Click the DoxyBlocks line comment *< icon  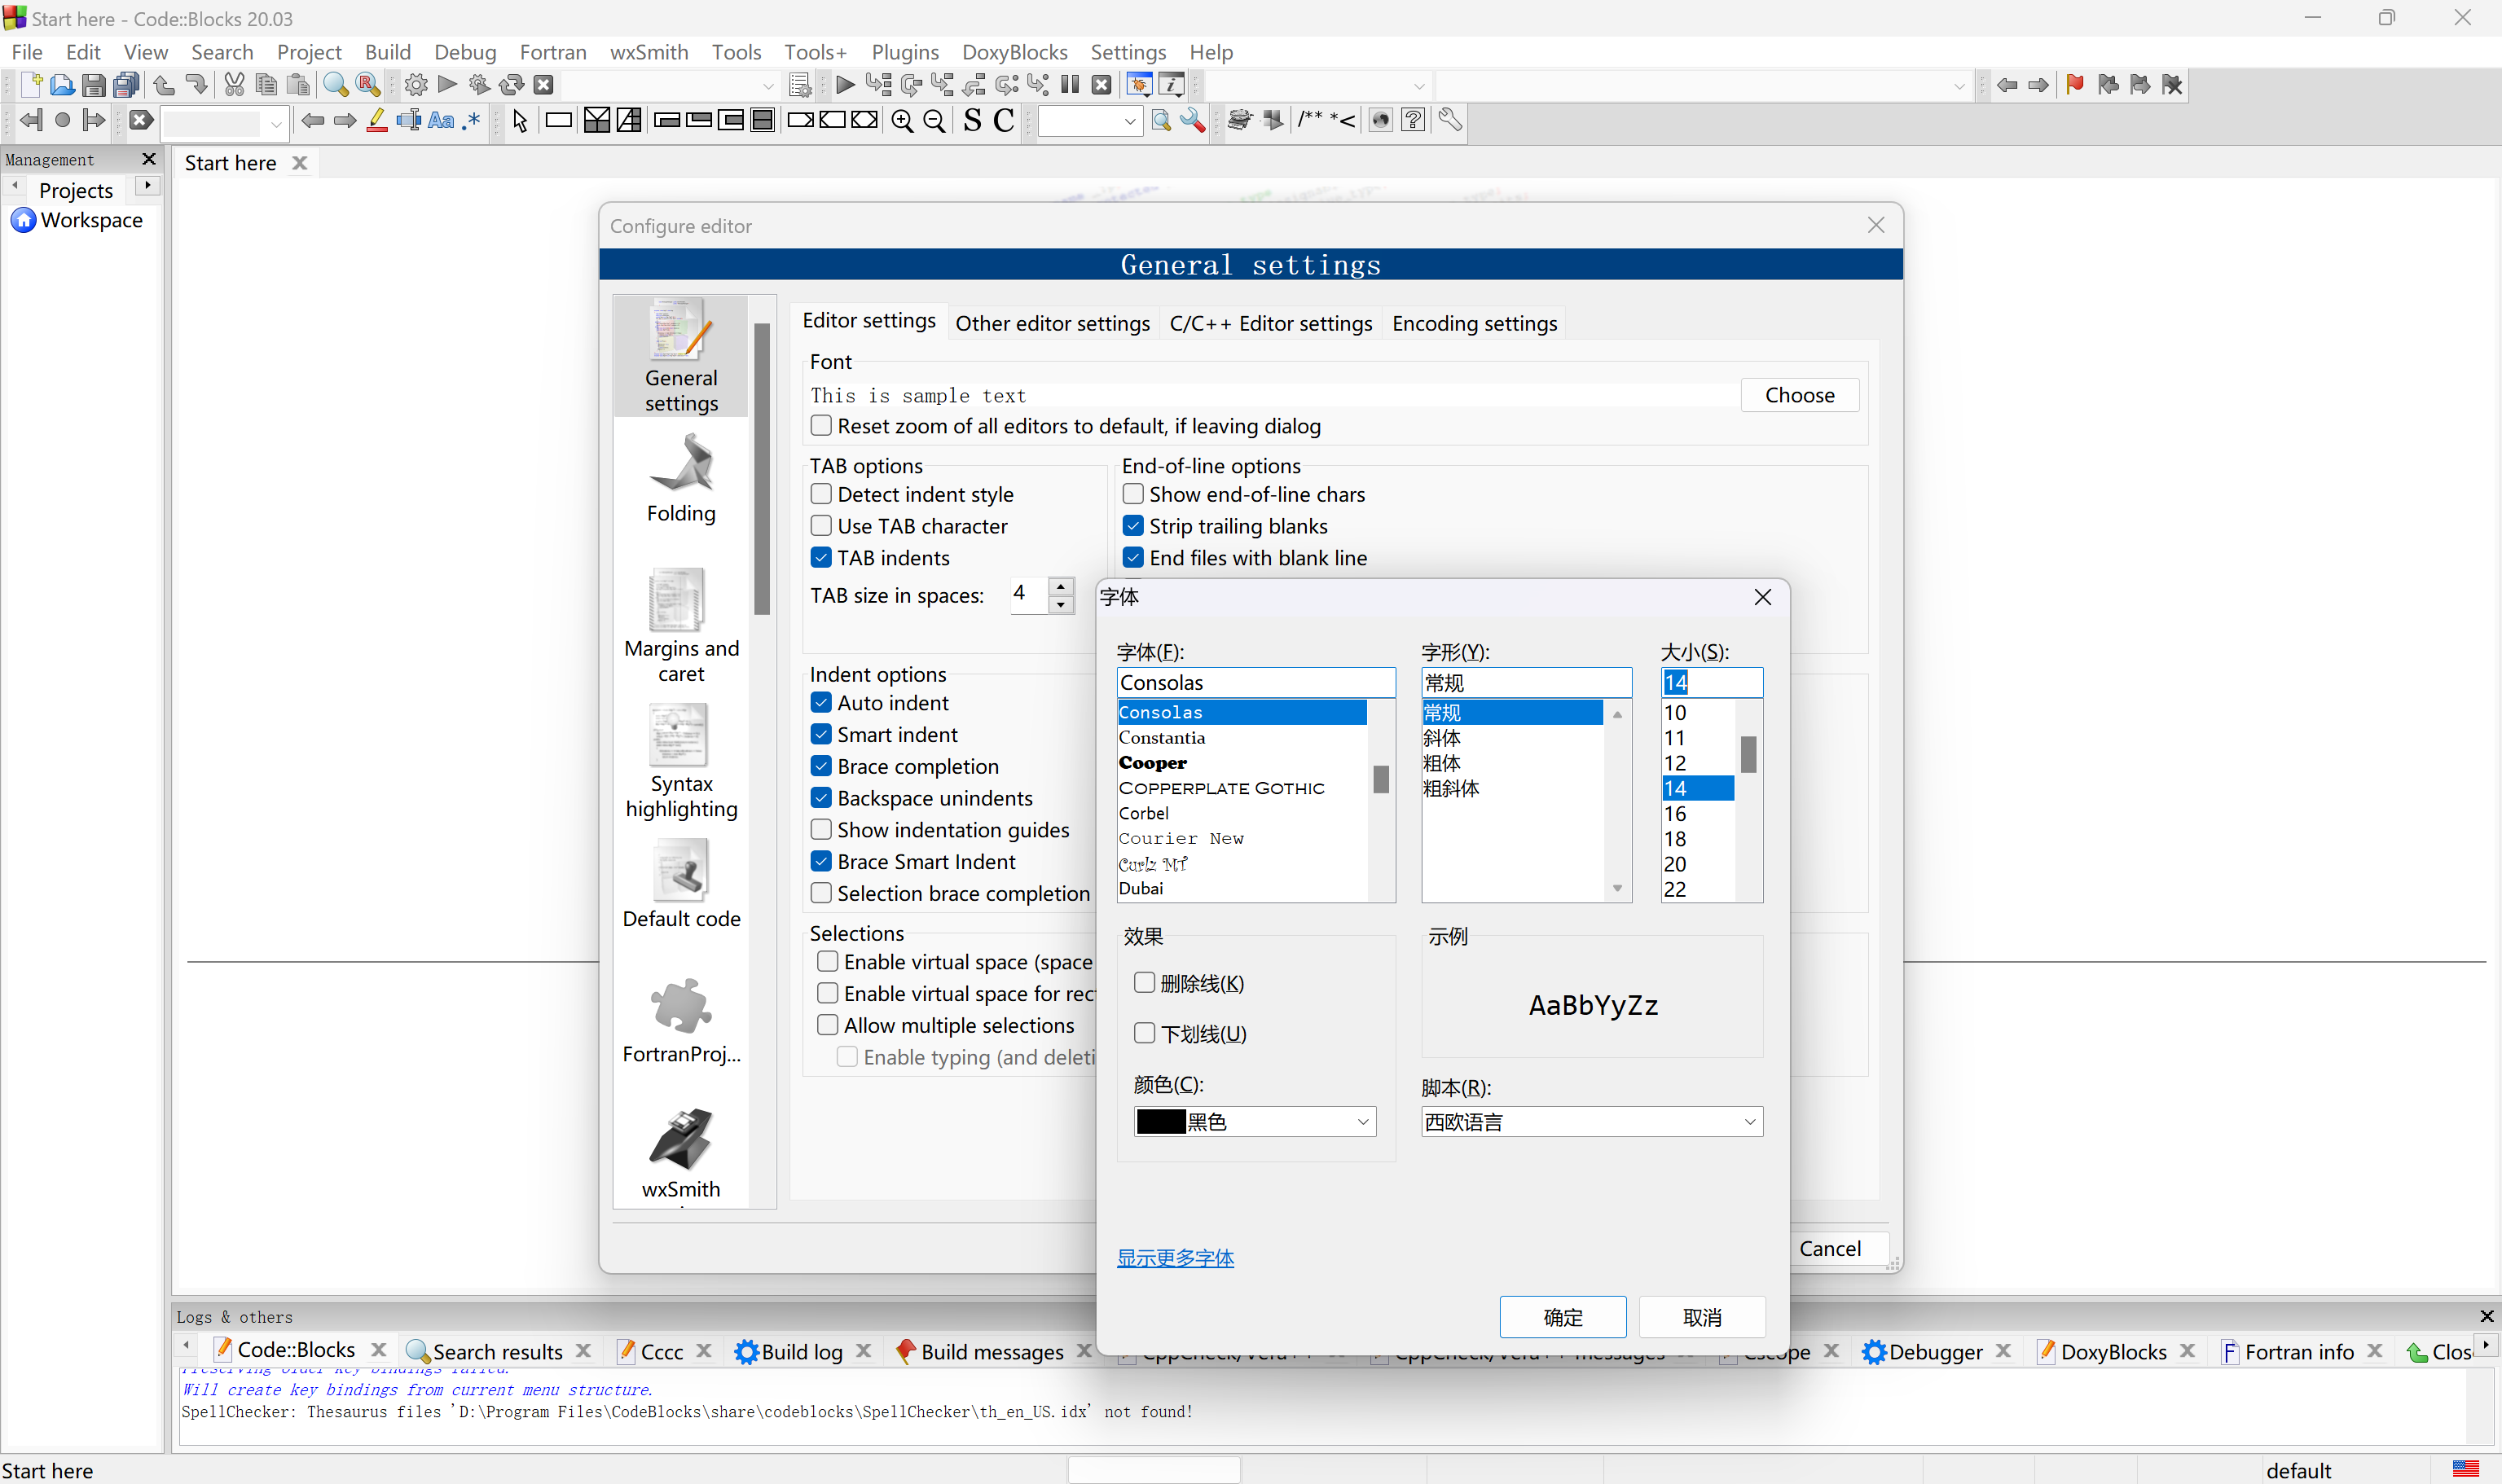[1343, 121]
